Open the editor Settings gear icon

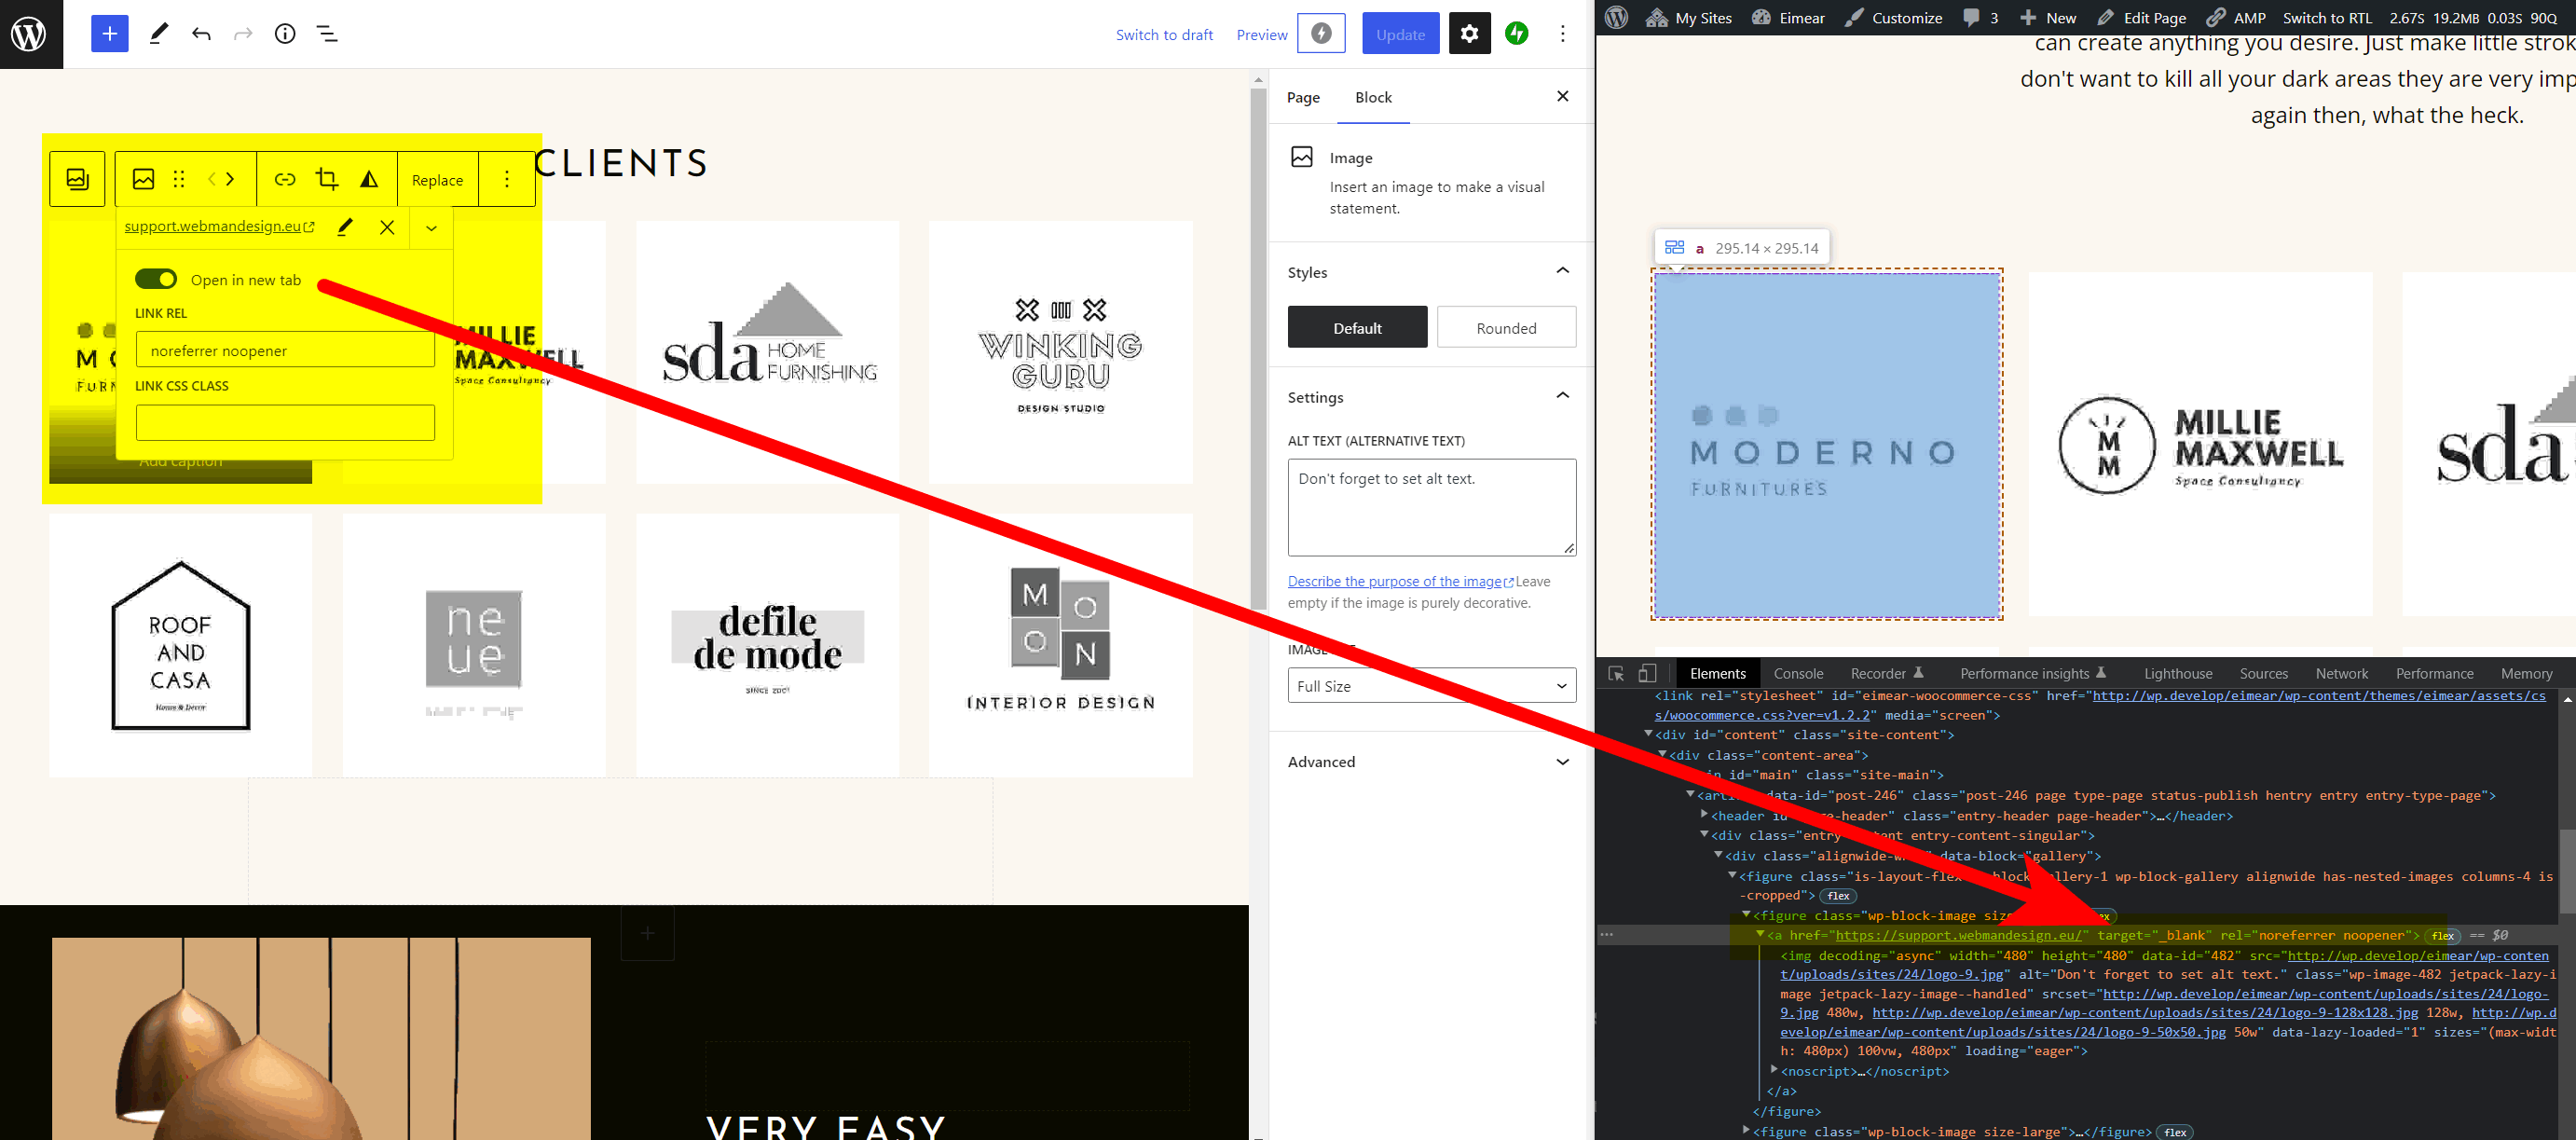coord(1469,34)
